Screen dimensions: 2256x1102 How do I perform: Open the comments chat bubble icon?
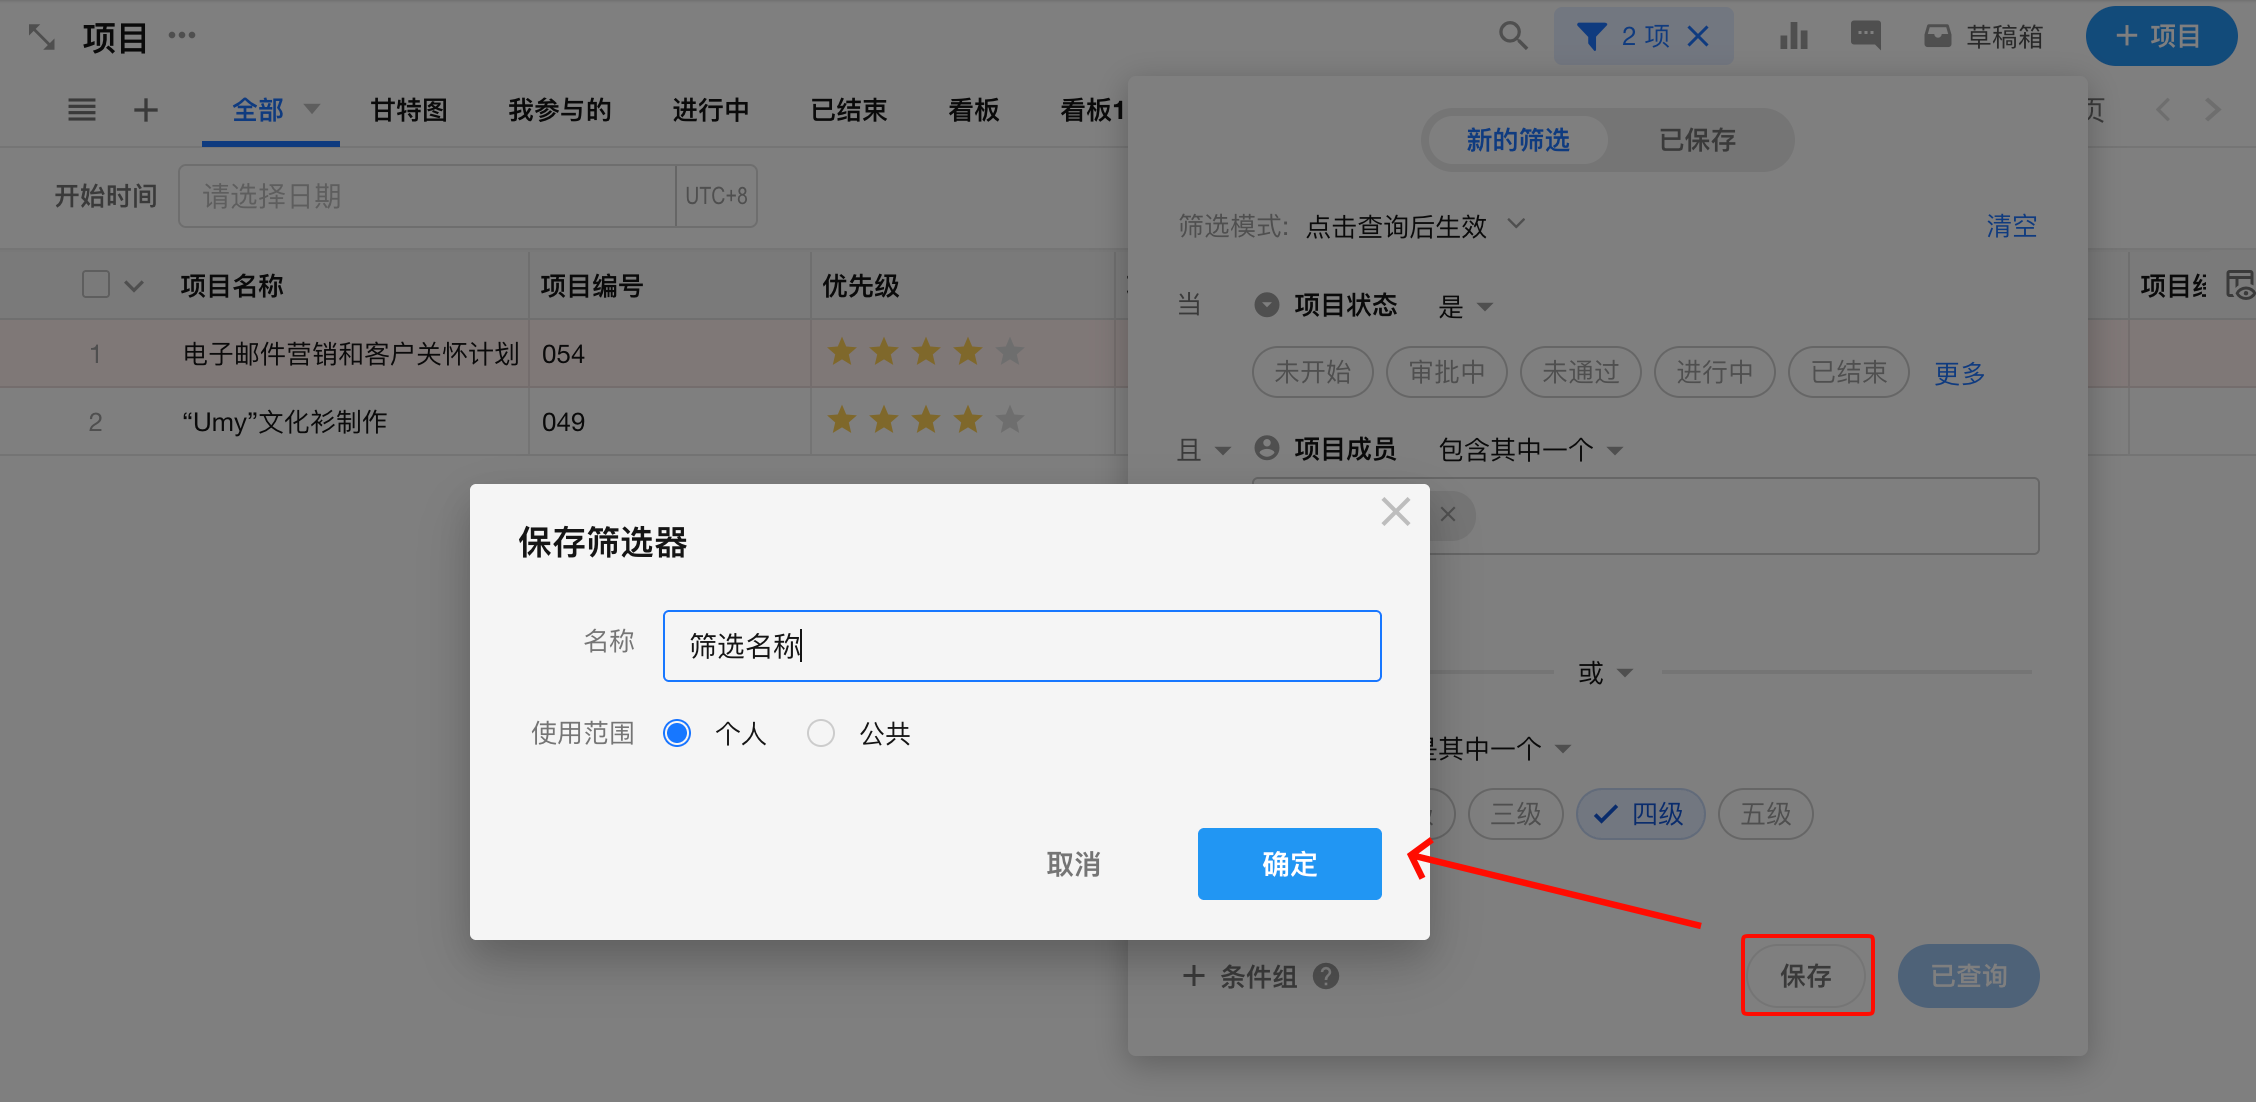1865,36
